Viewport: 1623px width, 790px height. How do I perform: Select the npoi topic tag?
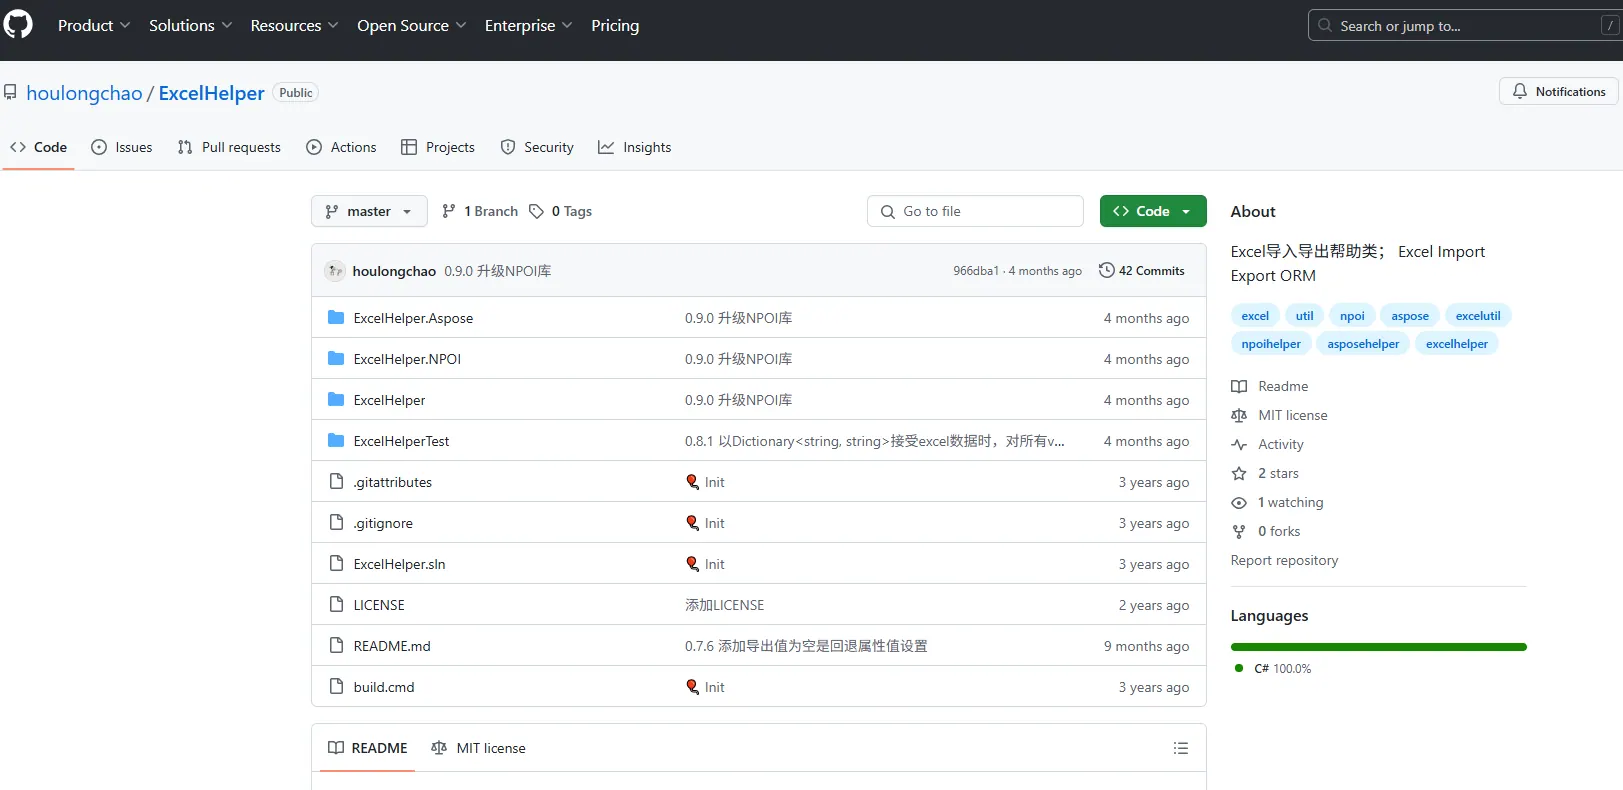click(1352, 316)
